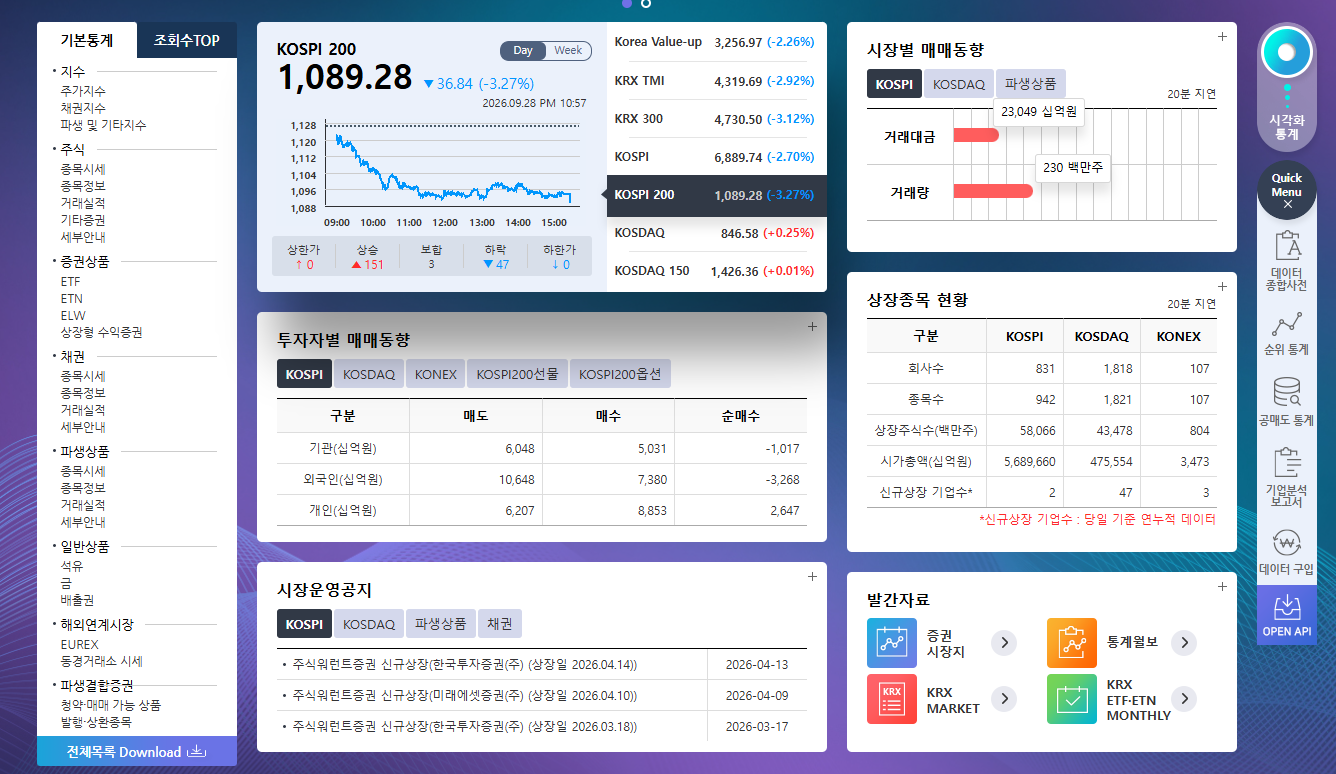Image resolution: width=1336 pixels, height=774 pixels.
Task: Select KOSPI200옵션 tab in 투자자별 매매동향
Action: (x=620, y=374)
